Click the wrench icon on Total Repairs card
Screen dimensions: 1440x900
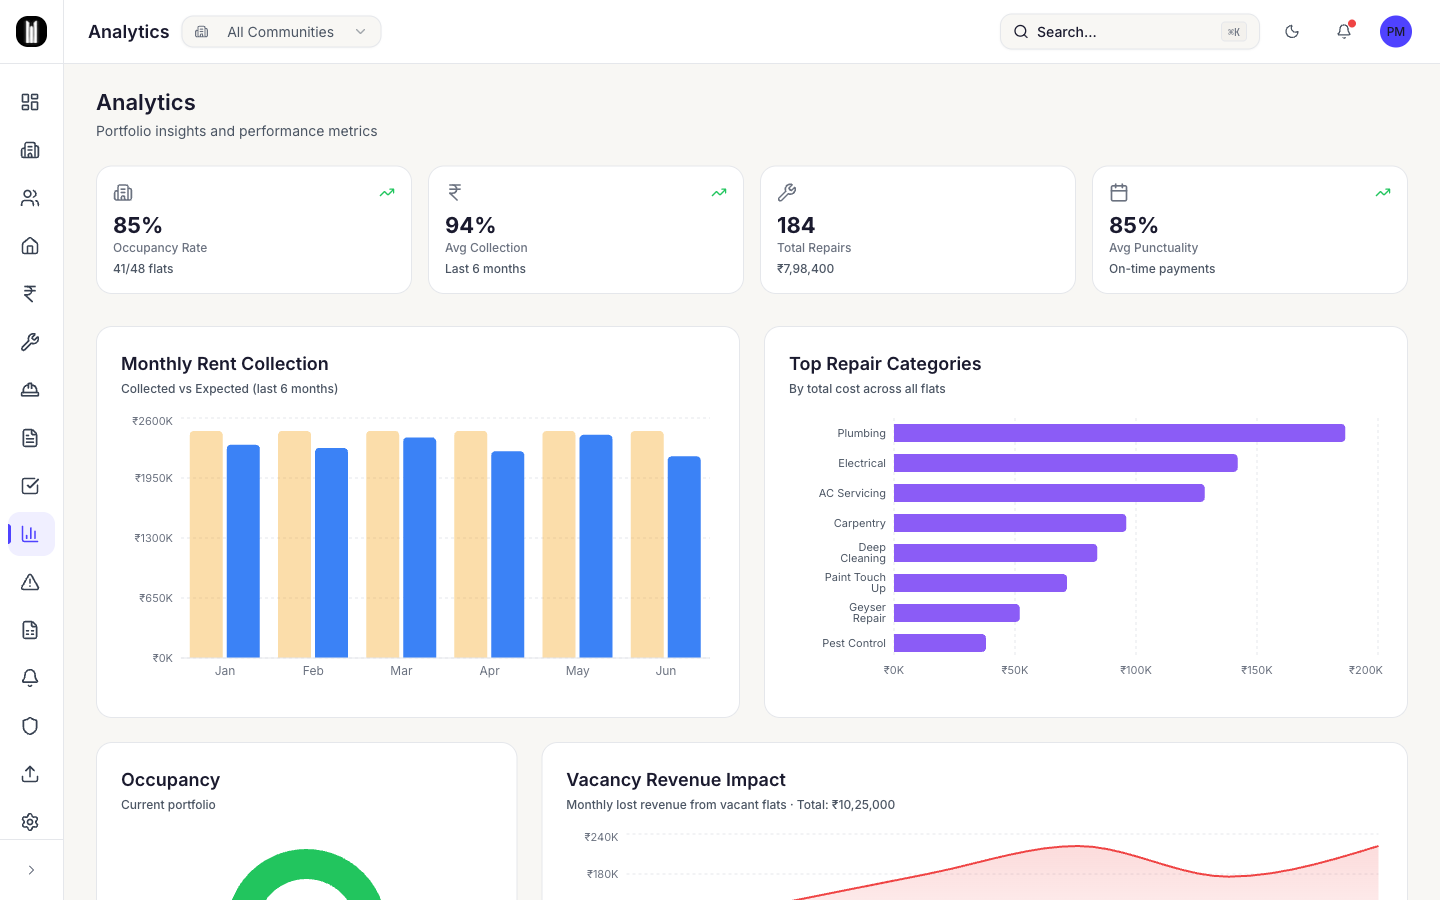click(787, 192)
